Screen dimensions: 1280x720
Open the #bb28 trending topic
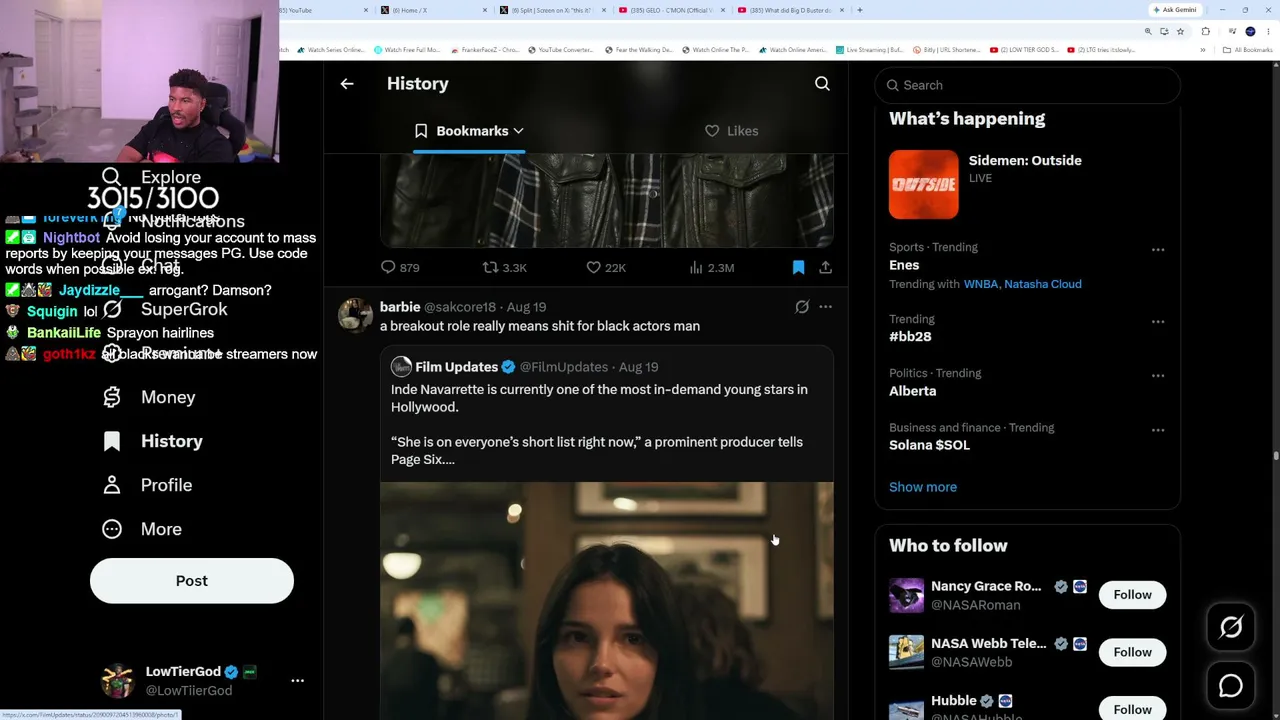(910, 337)
